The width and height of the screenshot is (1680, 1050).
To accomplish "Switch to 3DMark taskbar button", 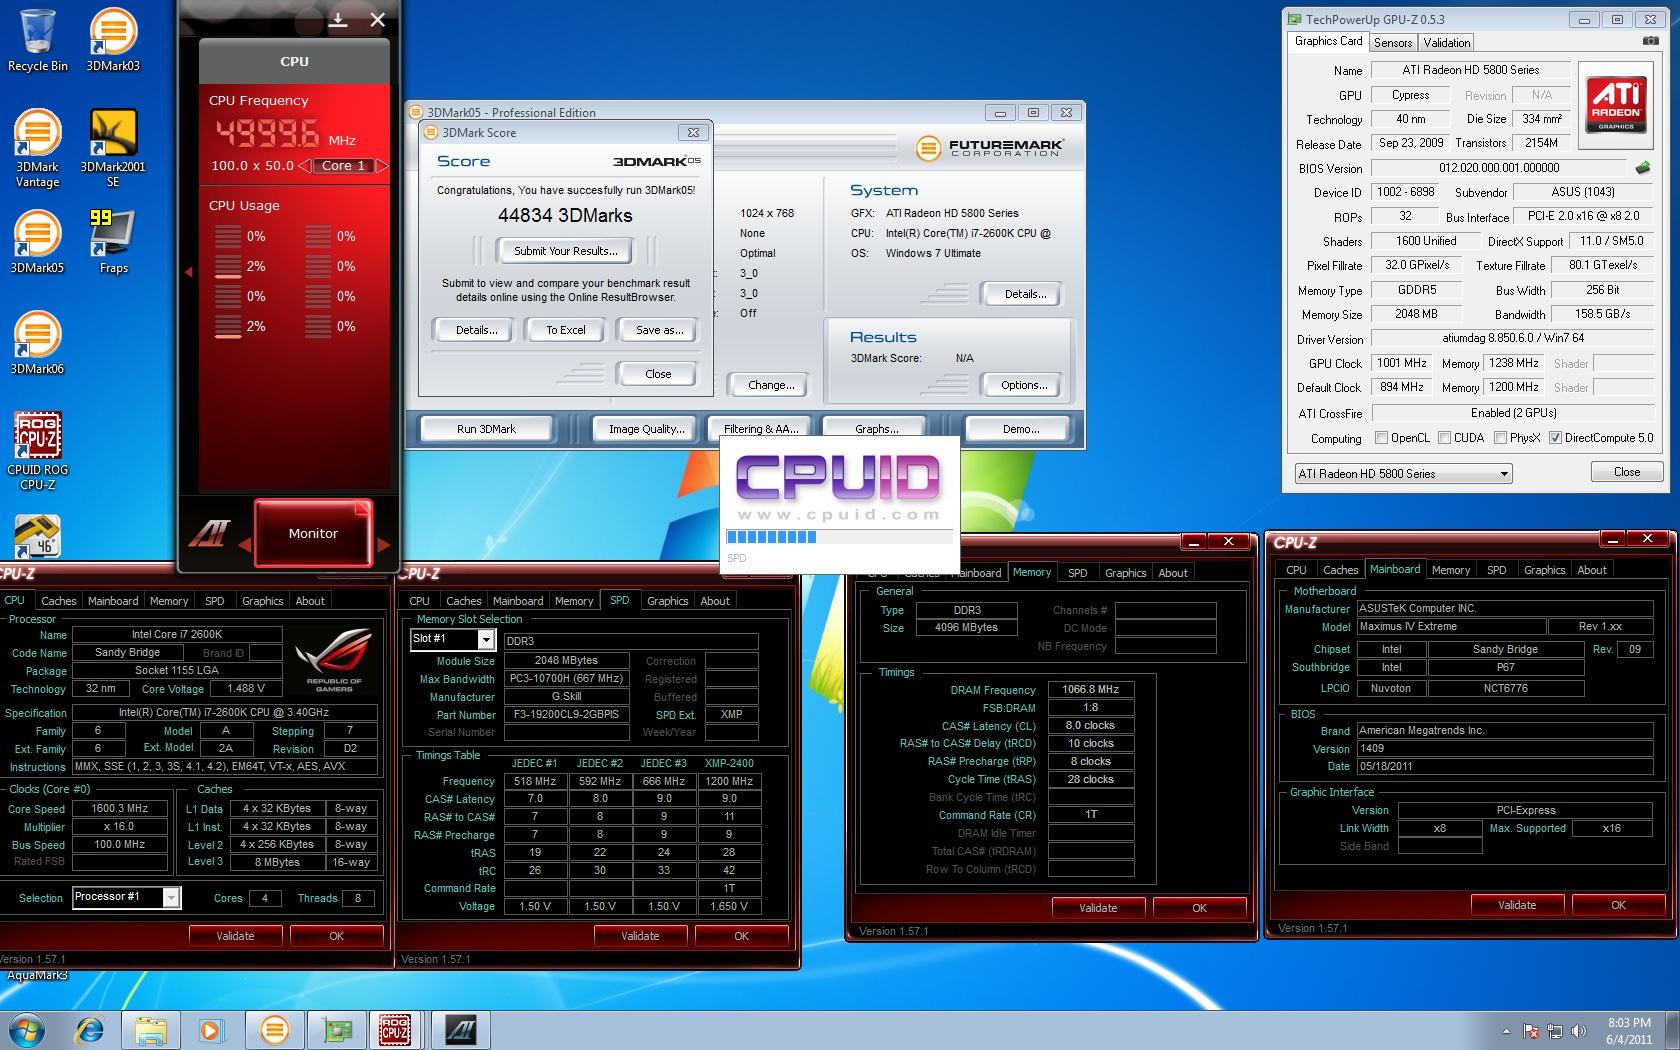I will [274, 1029].
